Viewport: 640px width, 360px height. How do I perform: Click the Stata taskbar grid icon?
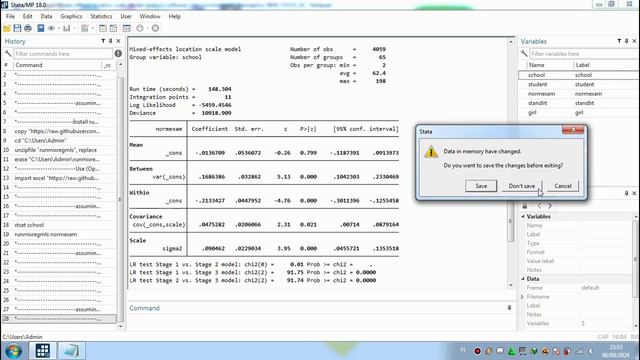point(42,351)
